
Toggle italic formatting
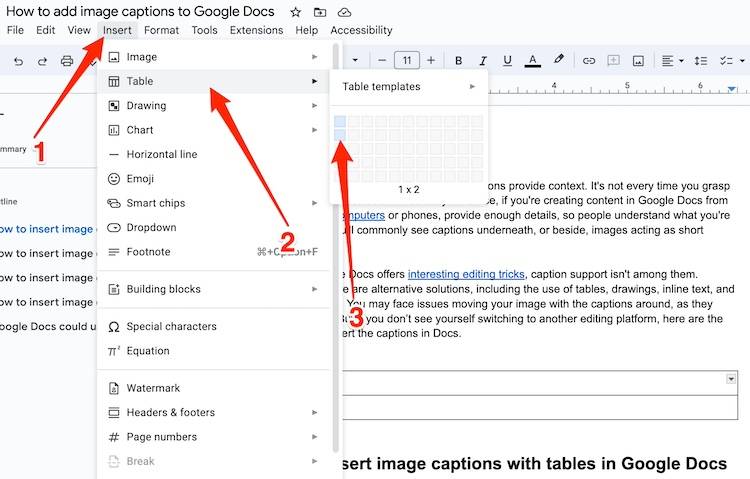tap(482, 61)
